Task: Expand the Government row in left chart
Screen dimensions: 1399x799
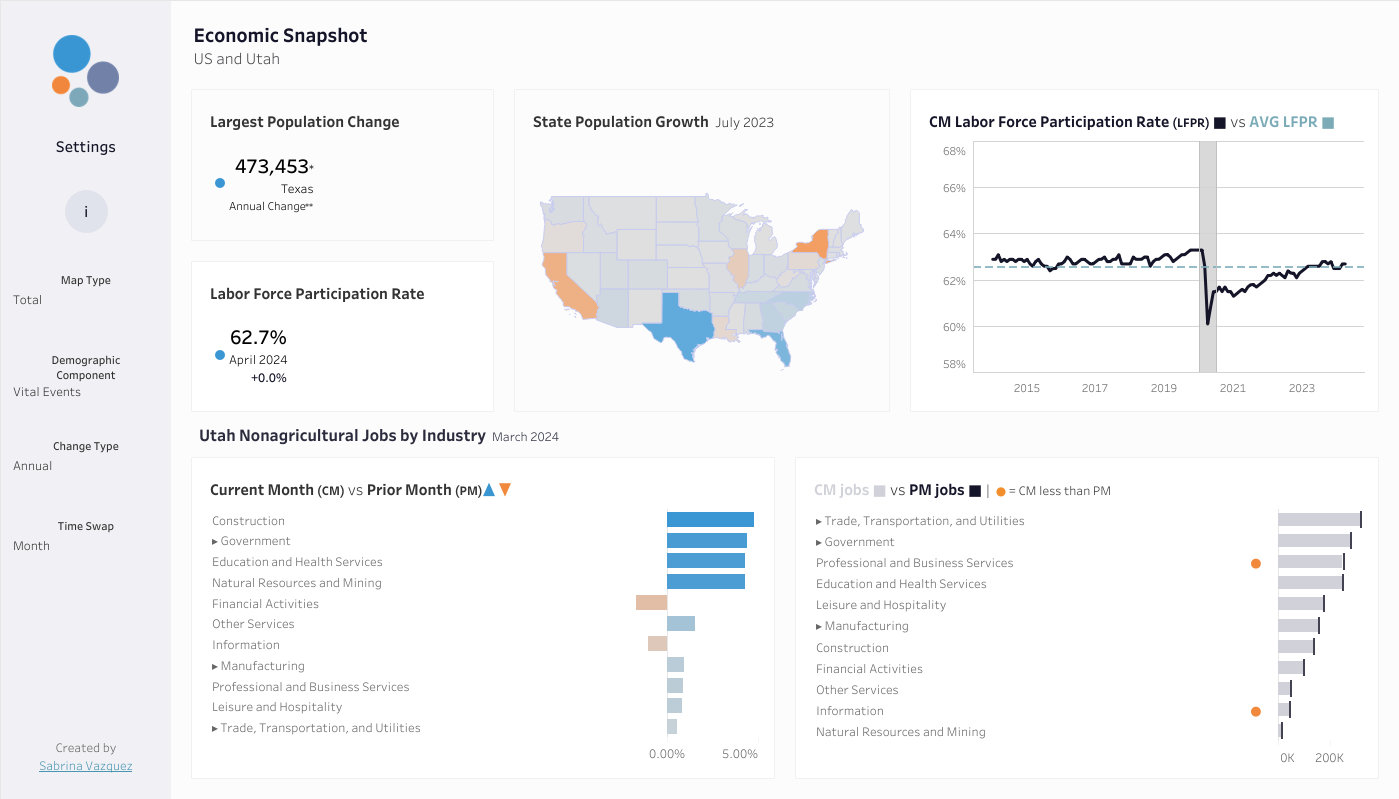Action: [x=215, y=541]
